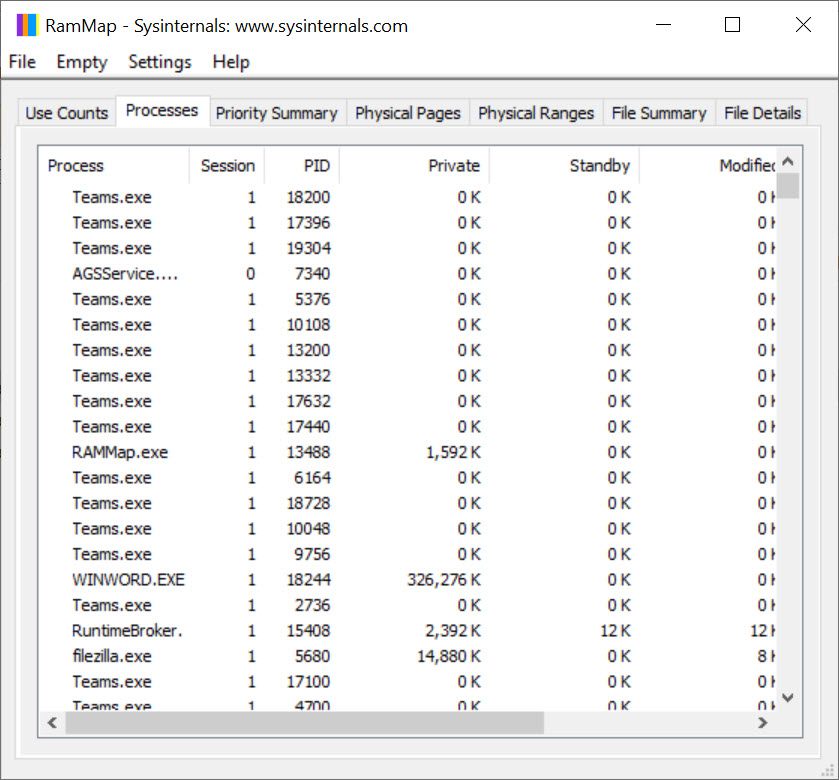Sort by the PID column header
The image size is (839, 780).
coord(302,166)
